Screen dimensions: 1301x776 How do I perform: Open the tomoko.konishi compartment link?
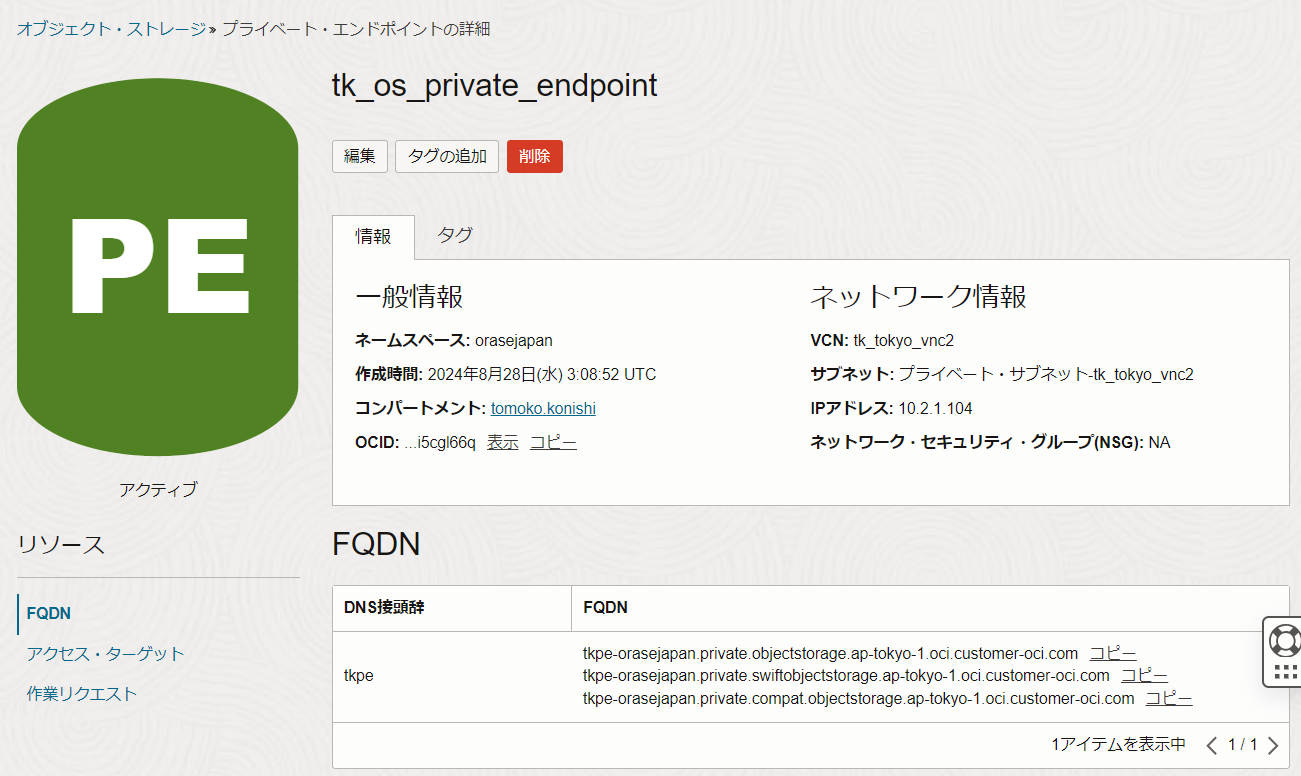click(x=543, y=408)
